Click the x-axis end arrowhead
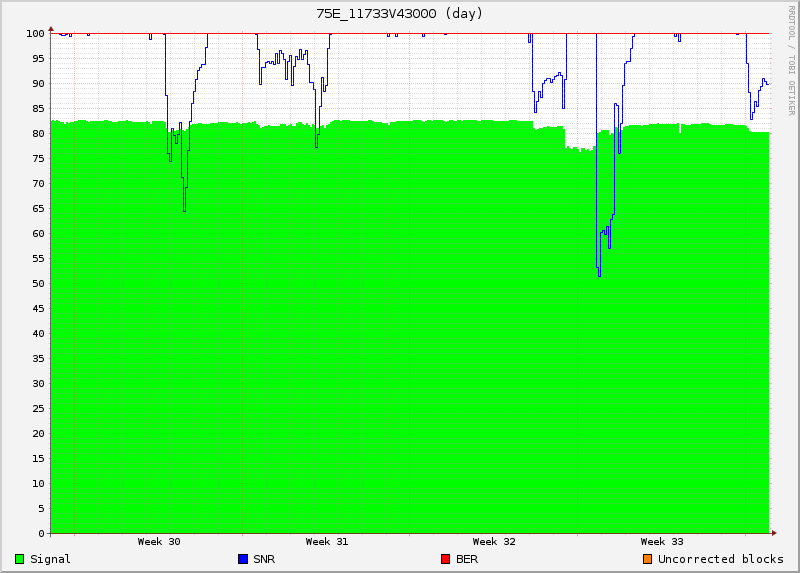800x573 pixels. 774,533
